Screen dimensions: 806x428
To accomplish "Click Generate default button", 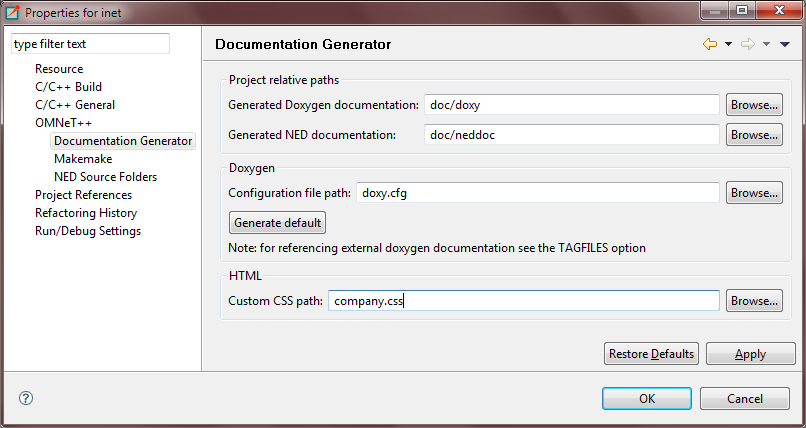I will click(x=278, y=222).
